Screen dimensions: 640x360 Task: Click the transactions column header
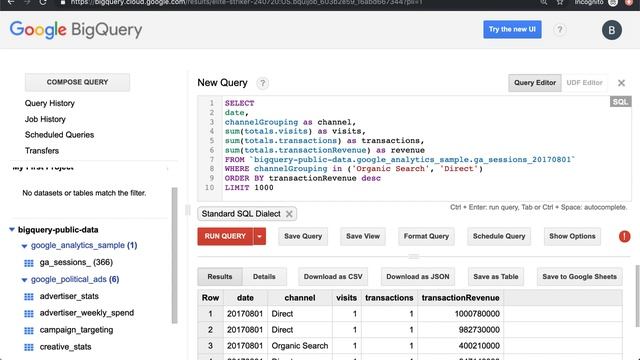click(389, 298)
